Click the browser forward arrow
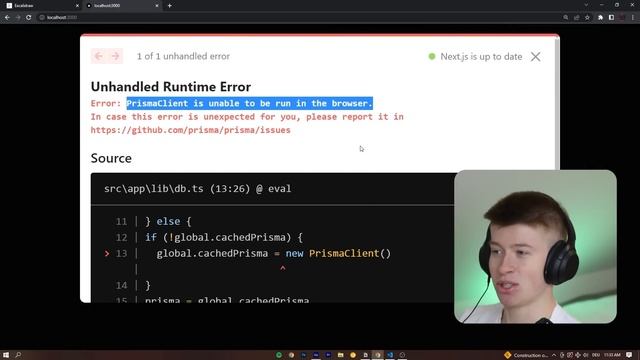This screenshot has width=640, height=360. 18,18
